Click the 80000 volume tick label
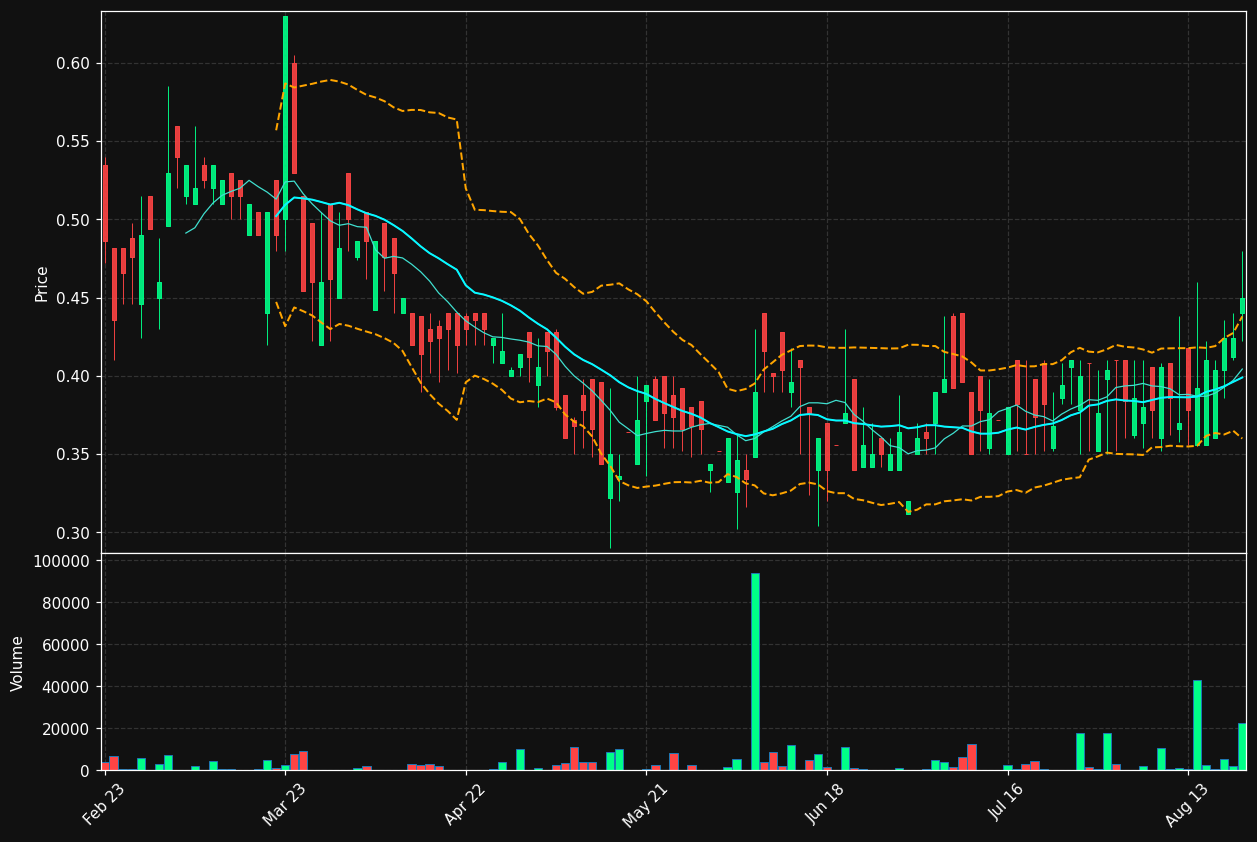 66,603
